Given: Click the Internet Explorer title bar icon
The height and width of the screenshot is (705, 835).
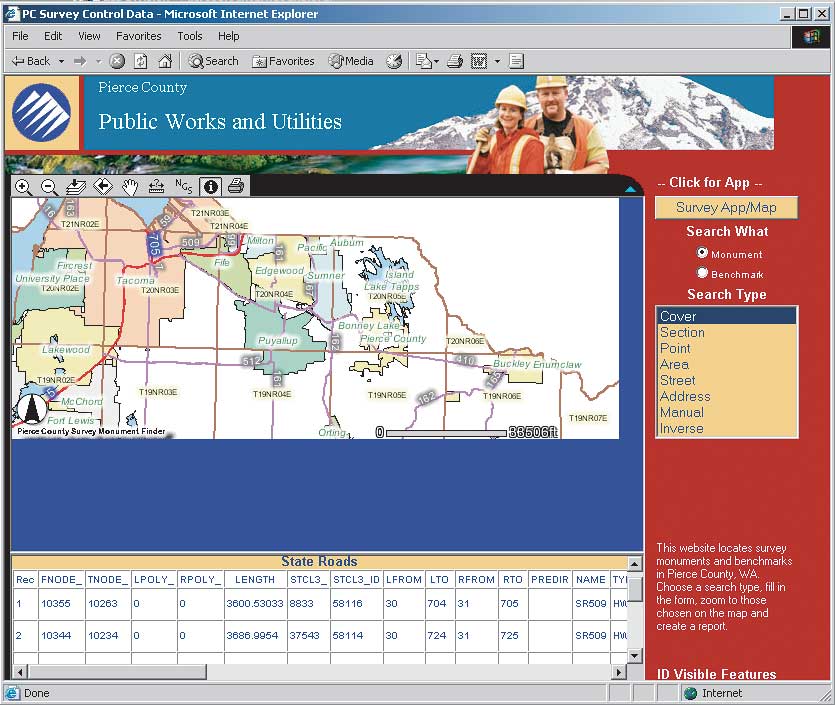Looking at the screenshot, I should 12,13.
